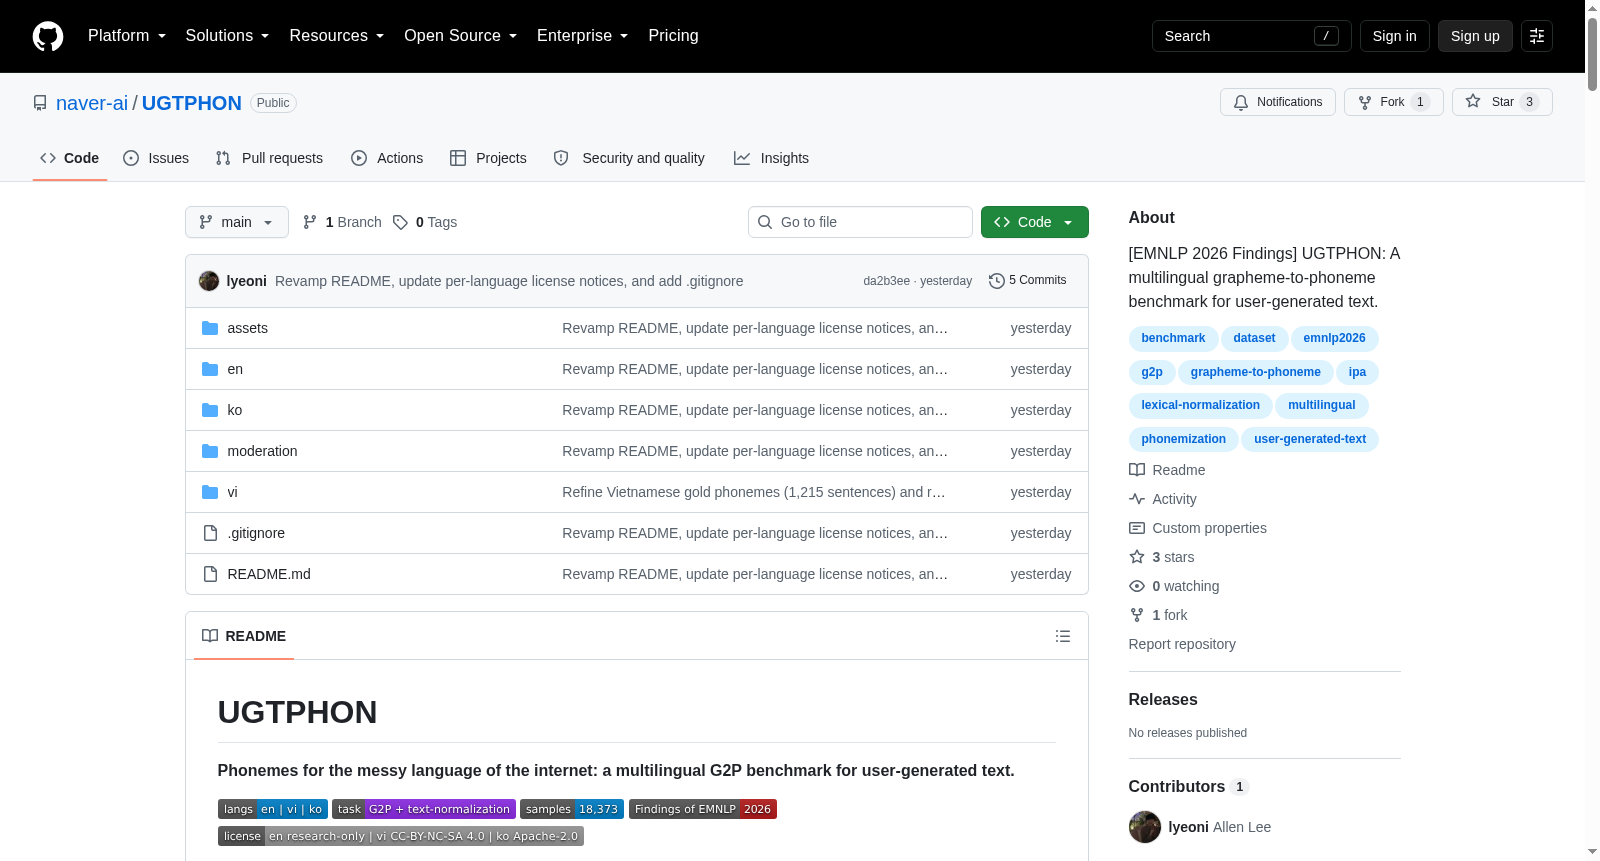Open the .gitignore file

tap(256, 533)
